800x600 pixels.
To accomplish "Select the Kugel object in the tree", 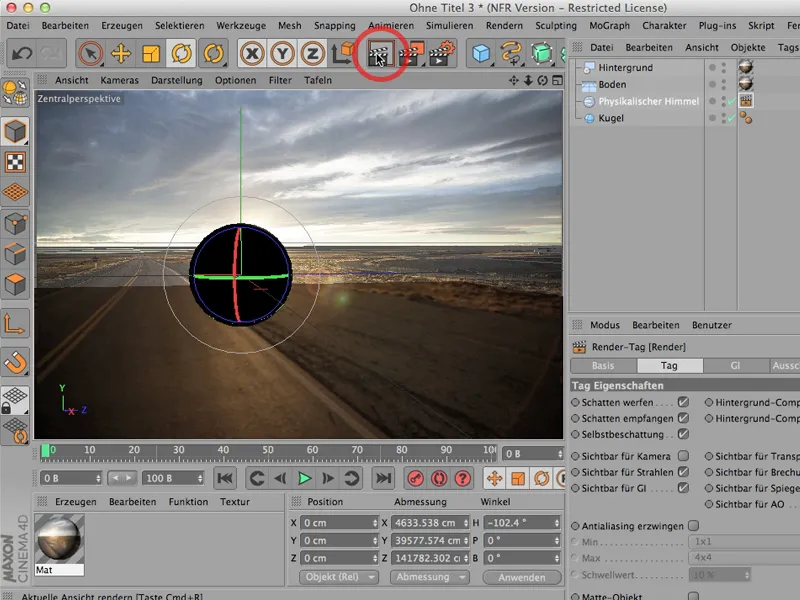I will click(x=611, y=118).
